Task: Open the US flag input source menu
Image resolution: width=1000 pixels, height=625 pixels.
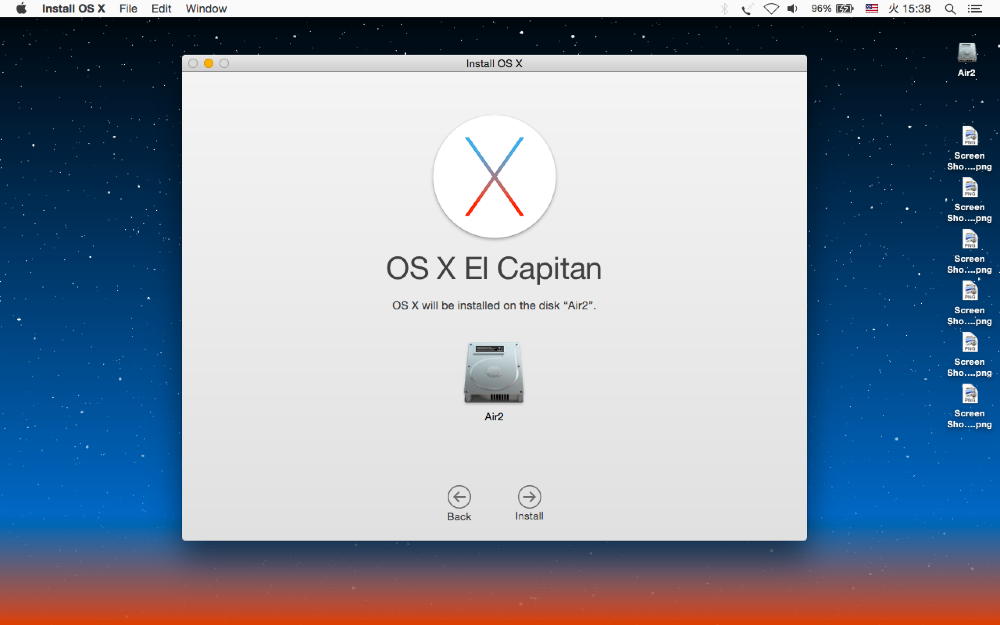Action: (871, 8)
